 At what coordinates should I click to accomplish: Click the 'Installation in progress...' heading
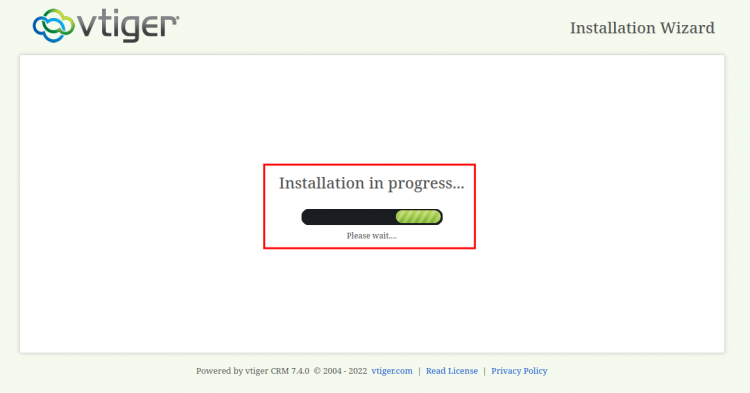[372, 183]
